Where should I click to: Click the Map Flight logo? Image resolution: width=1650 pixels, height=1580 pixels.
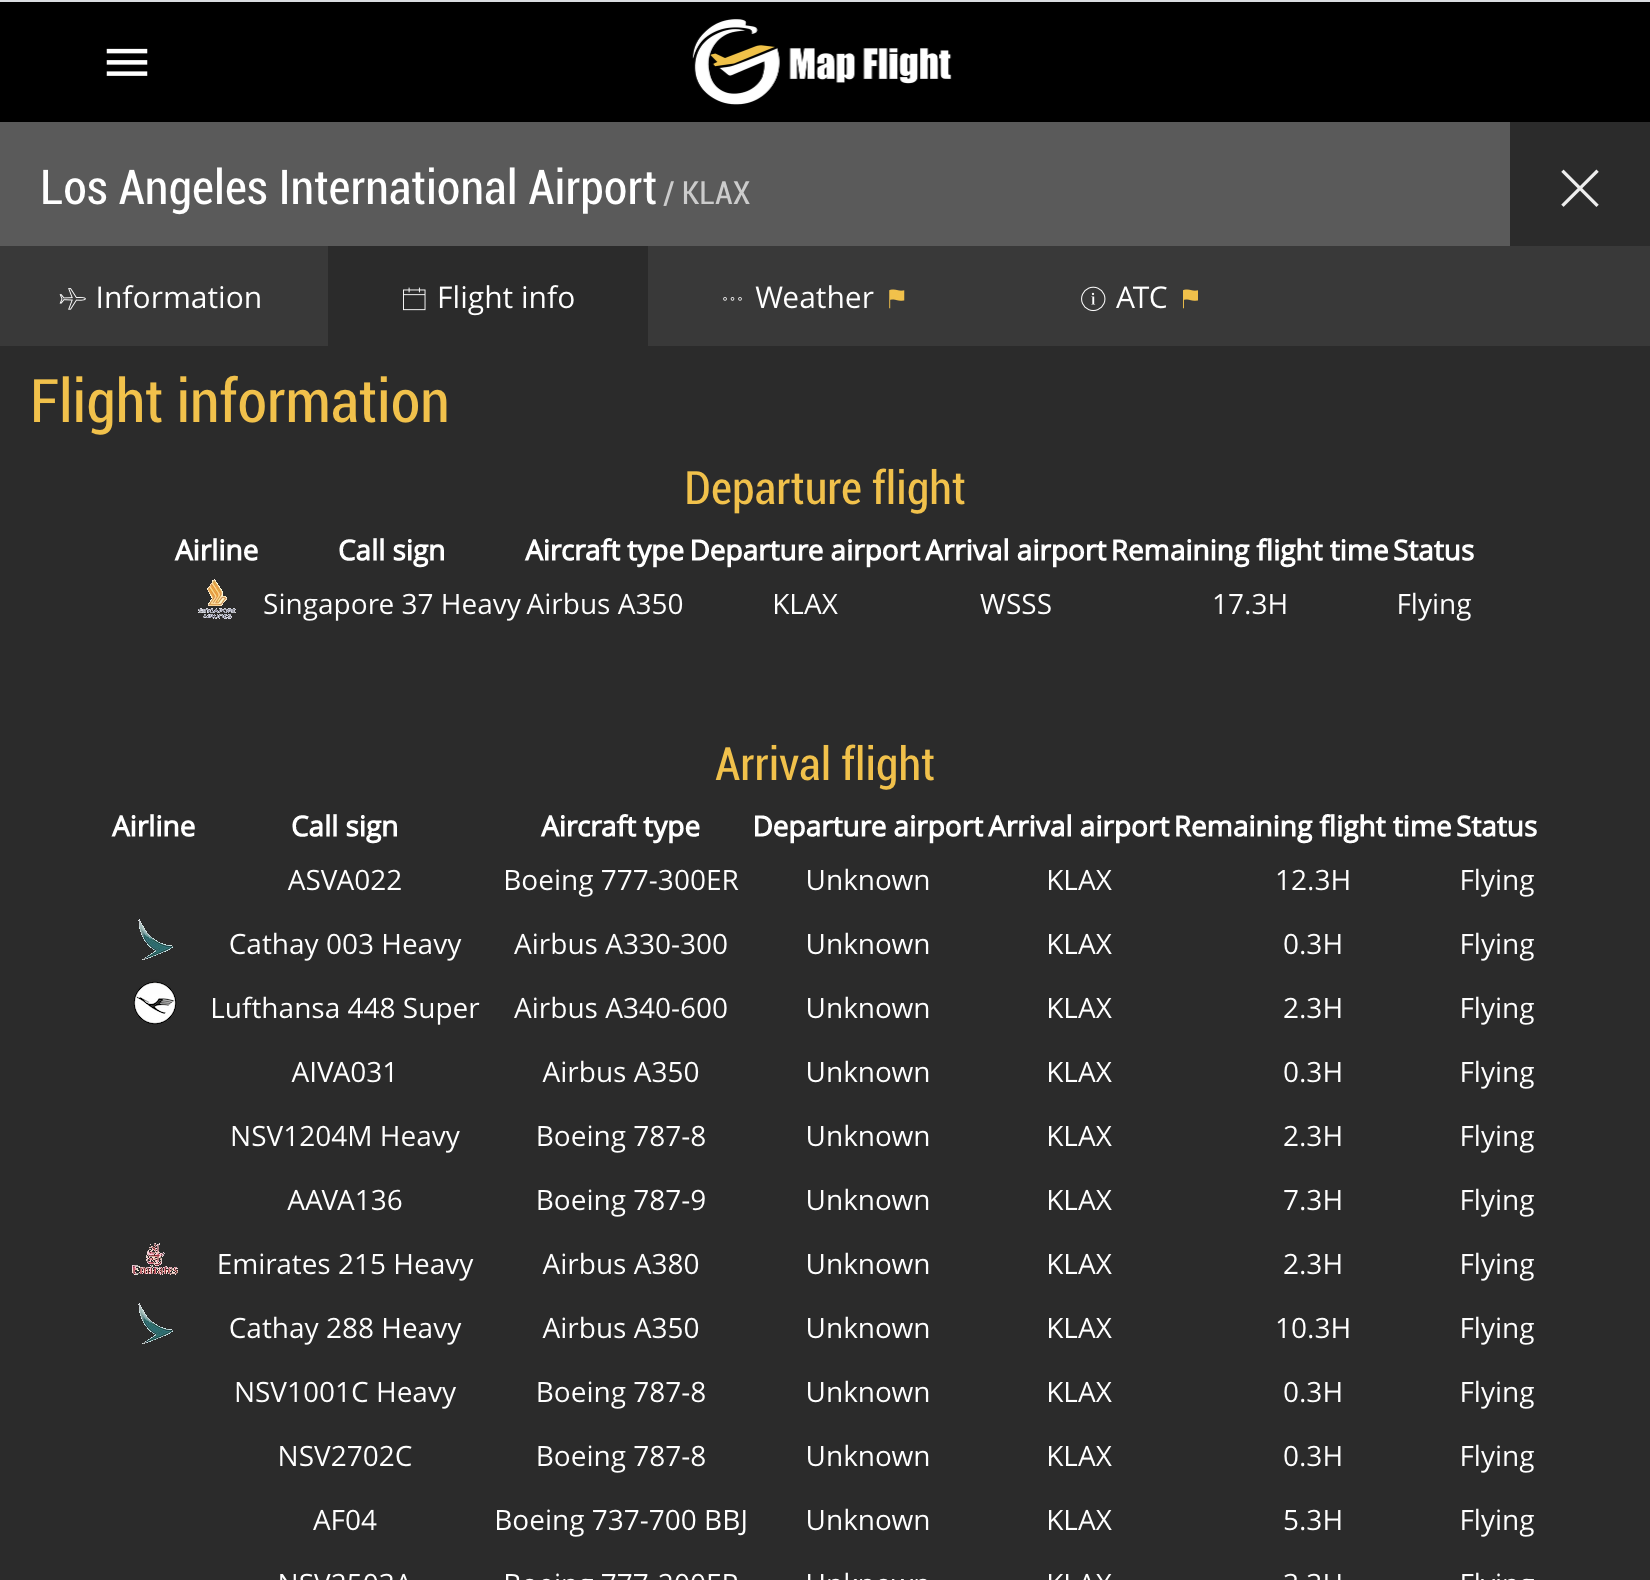pos(823,63)
